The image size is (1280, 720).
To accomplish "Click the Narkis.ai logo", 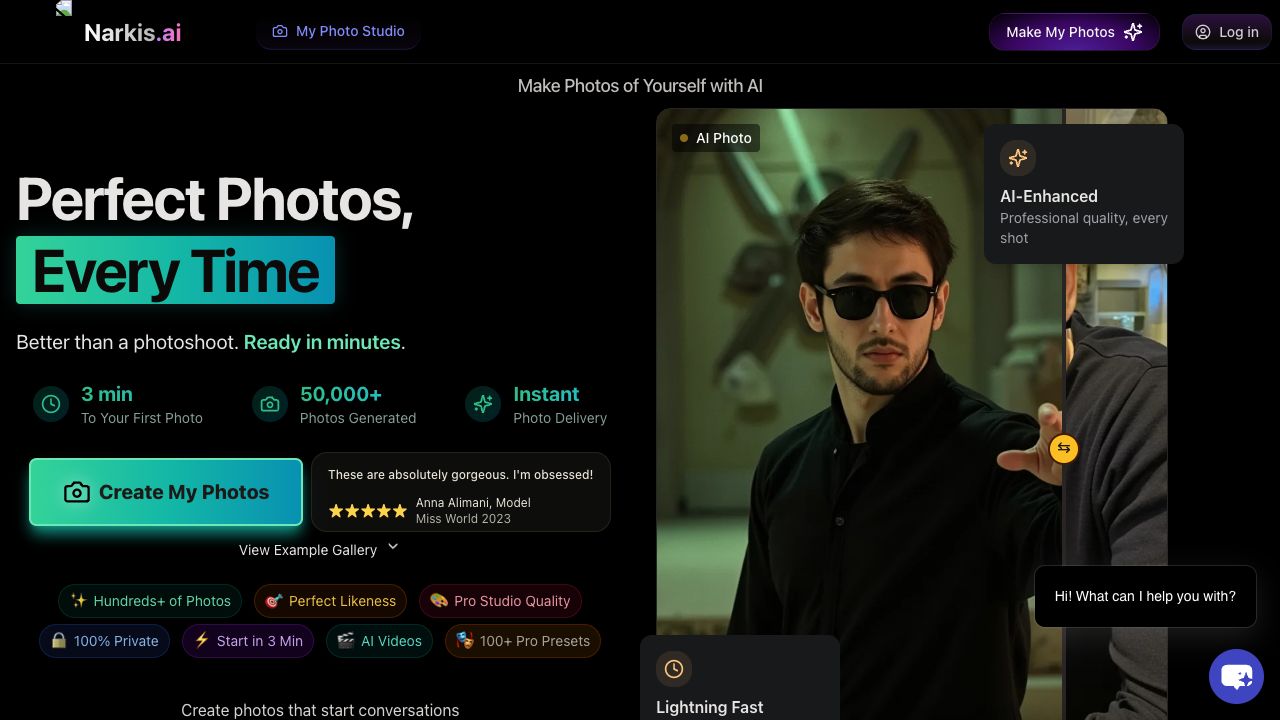I will [133, 32].
